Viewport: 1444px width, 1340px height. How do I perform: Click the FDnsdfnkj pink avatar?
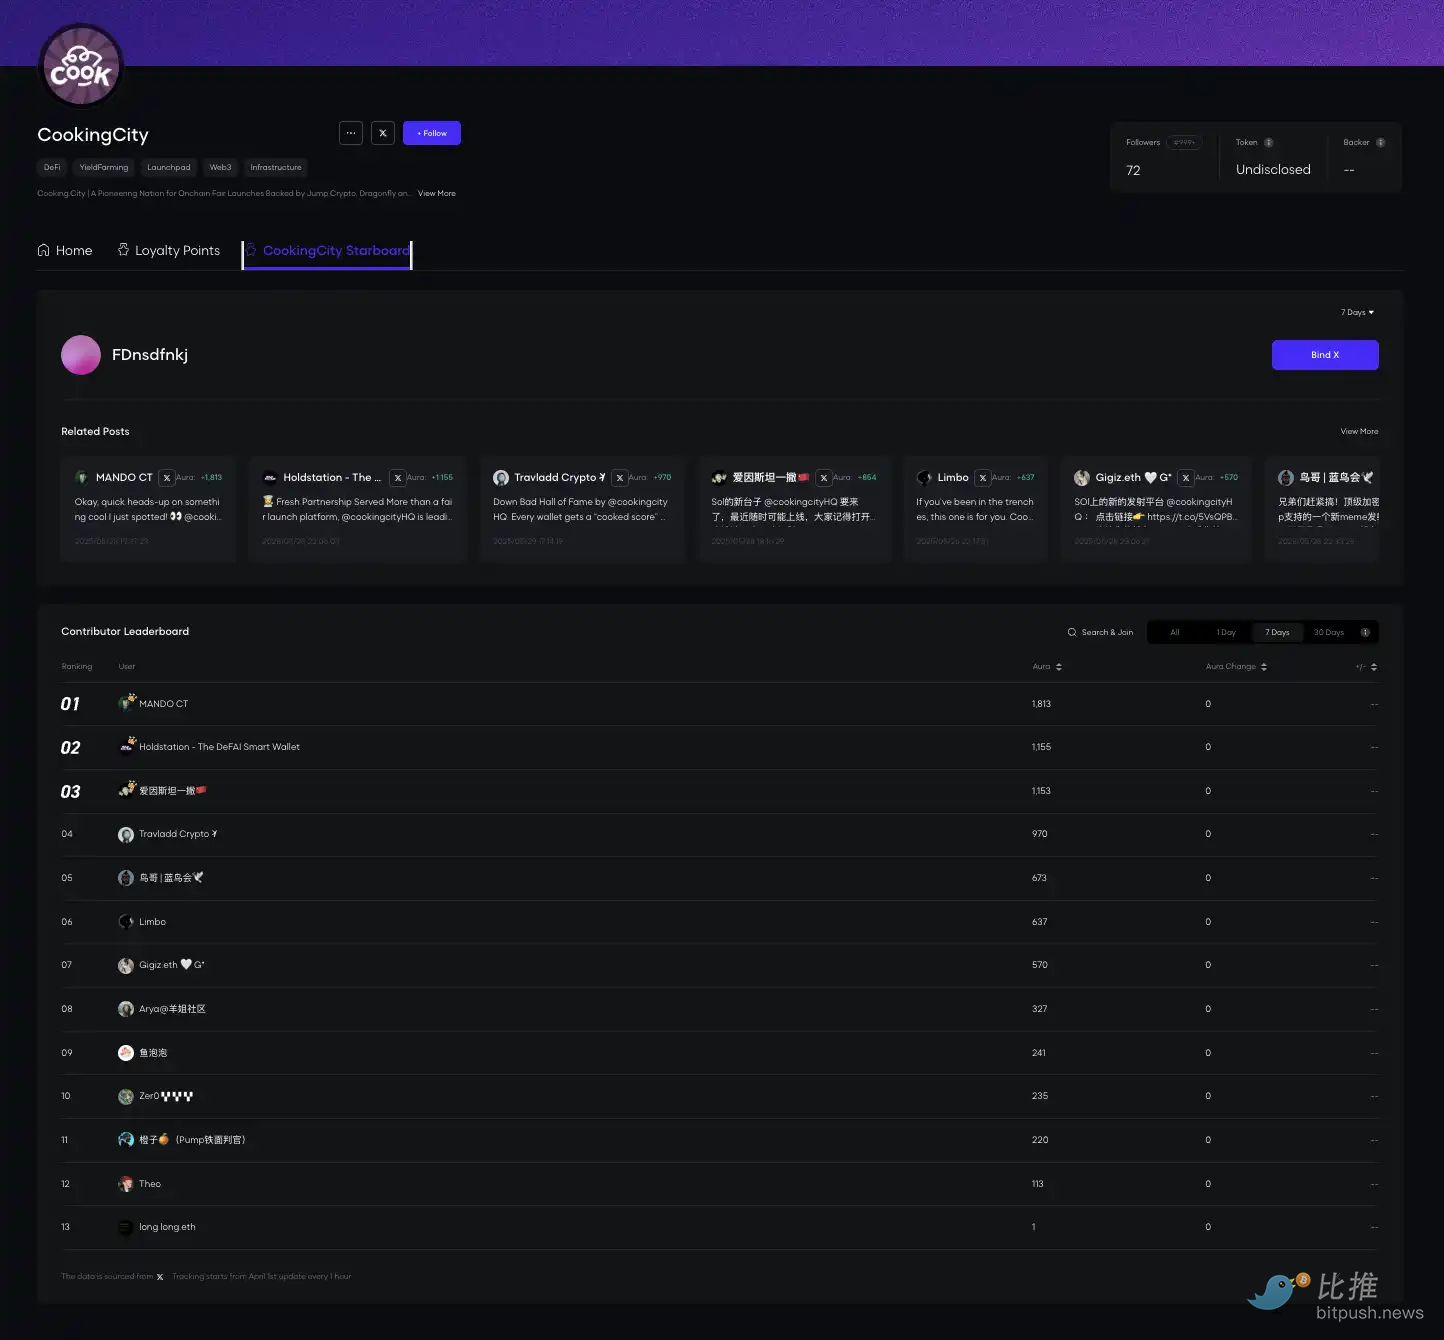(x=81, y=355)
